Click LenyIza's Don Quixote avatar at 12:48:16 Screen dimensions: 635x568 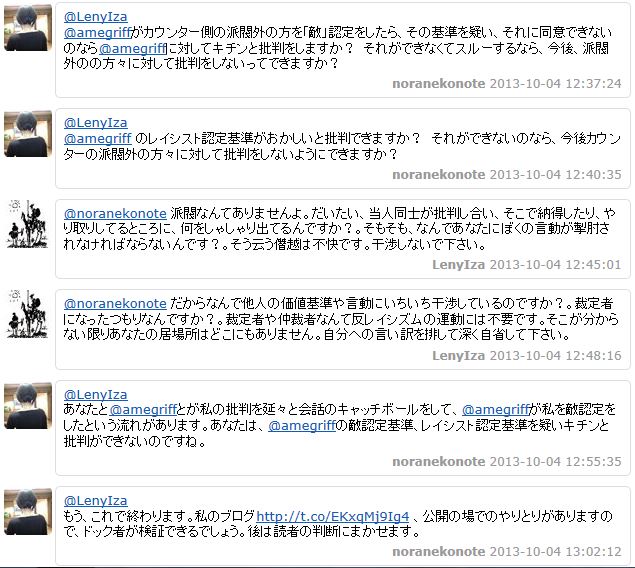pos(28,314)
